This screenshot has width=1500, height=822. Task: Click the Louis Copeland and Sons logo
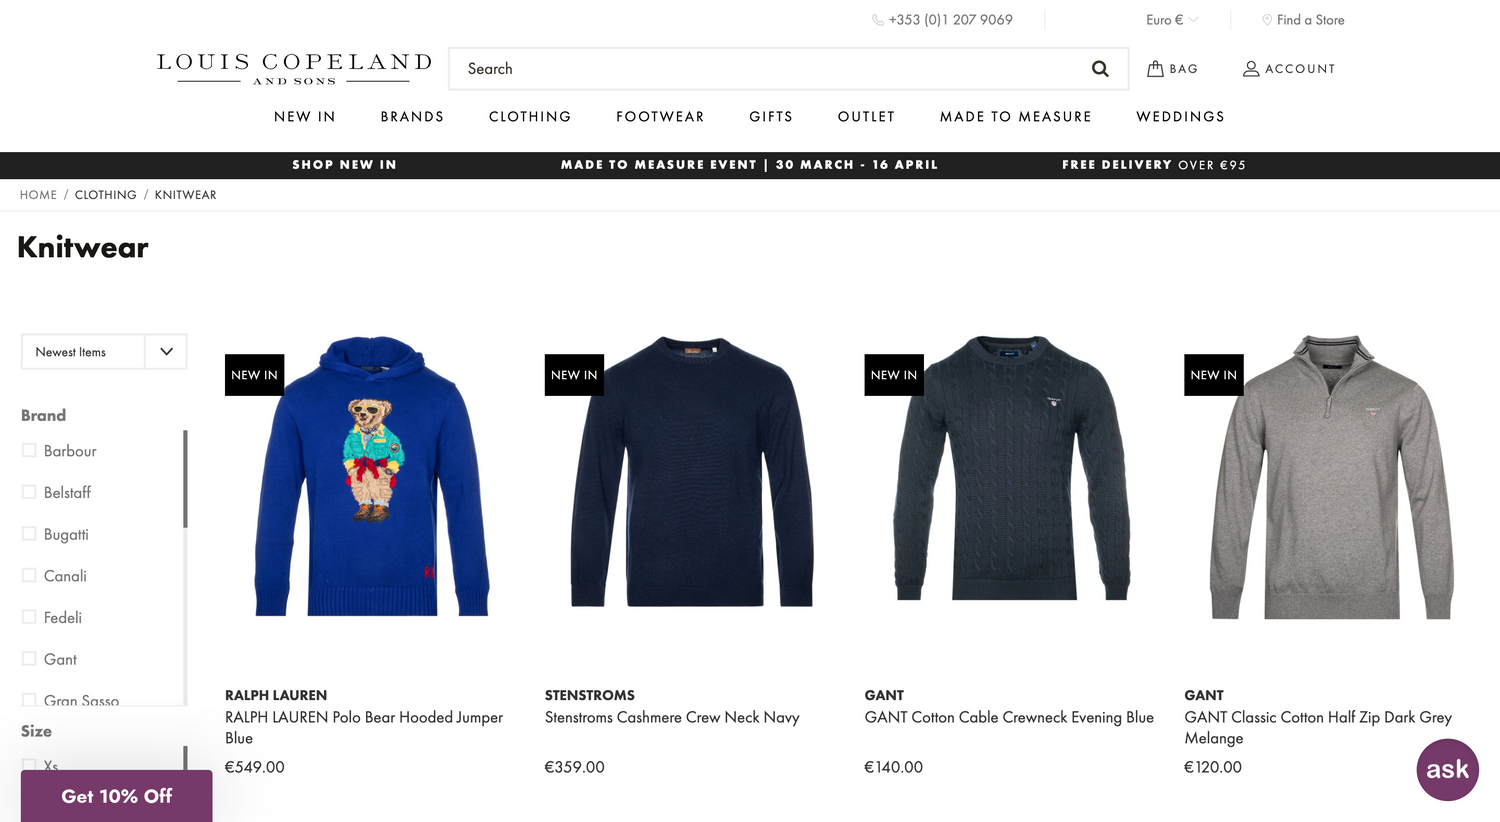click(294, 69)
